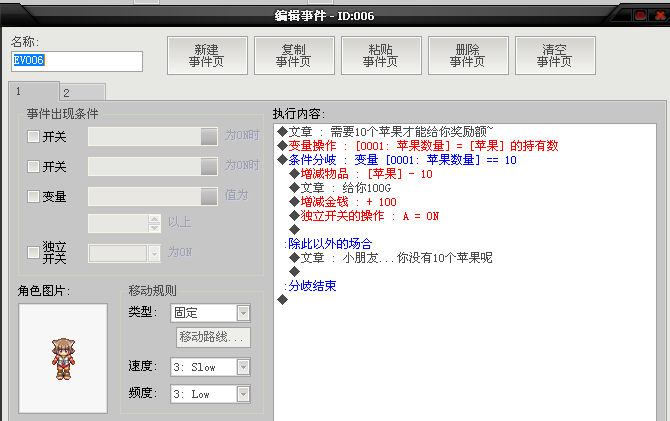Click the red close window icon
The image size is (670, 421).
coord(660,16)
